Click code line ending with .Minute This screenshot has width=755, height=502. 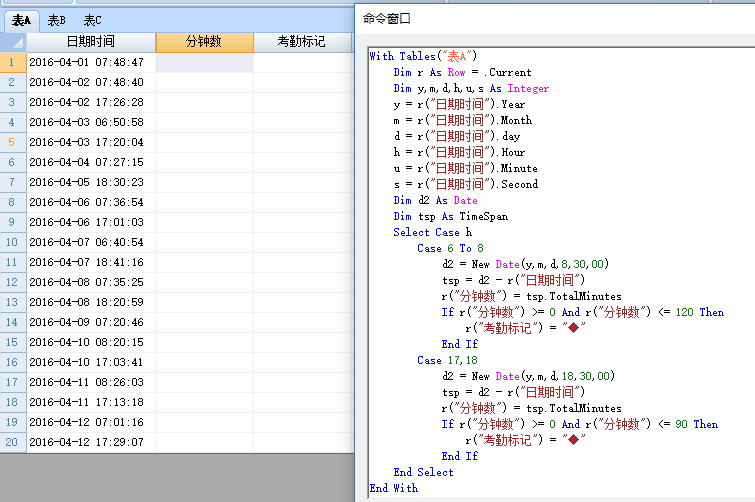[x=465, y=168]
